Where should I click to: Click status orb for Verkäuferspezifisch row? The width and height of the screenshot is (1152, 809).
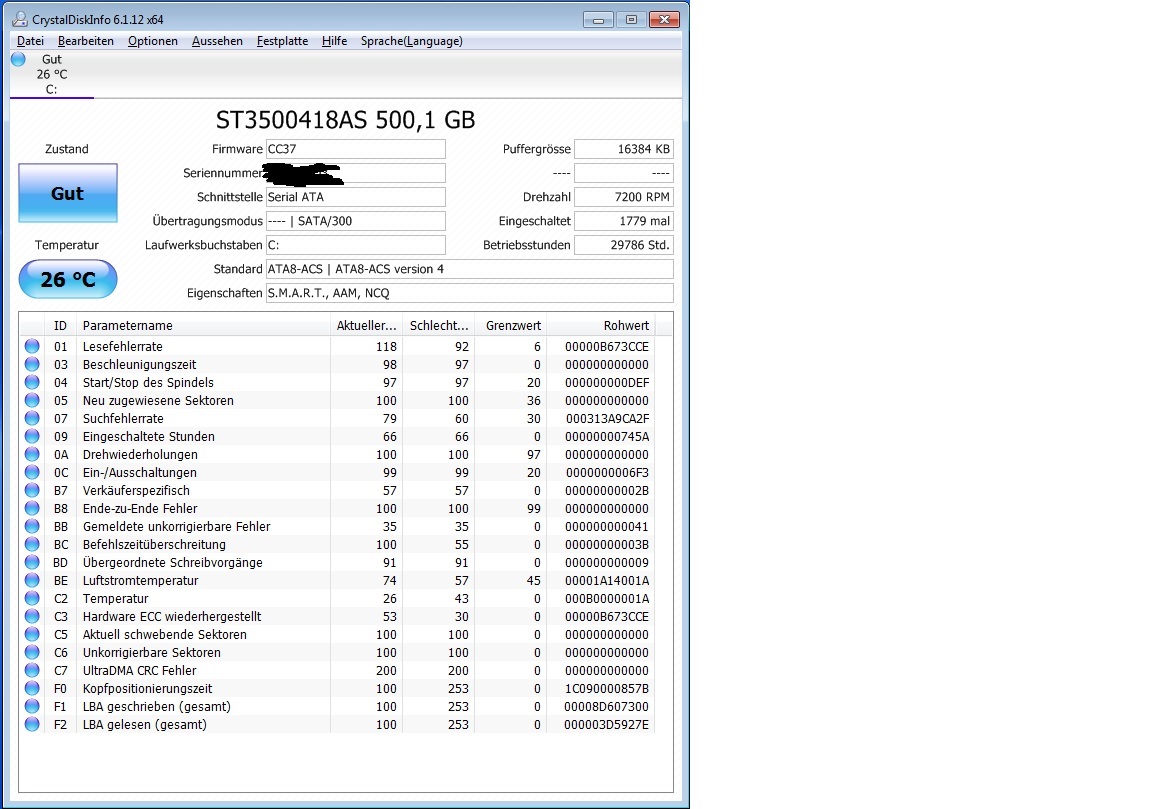coord(32,490)
